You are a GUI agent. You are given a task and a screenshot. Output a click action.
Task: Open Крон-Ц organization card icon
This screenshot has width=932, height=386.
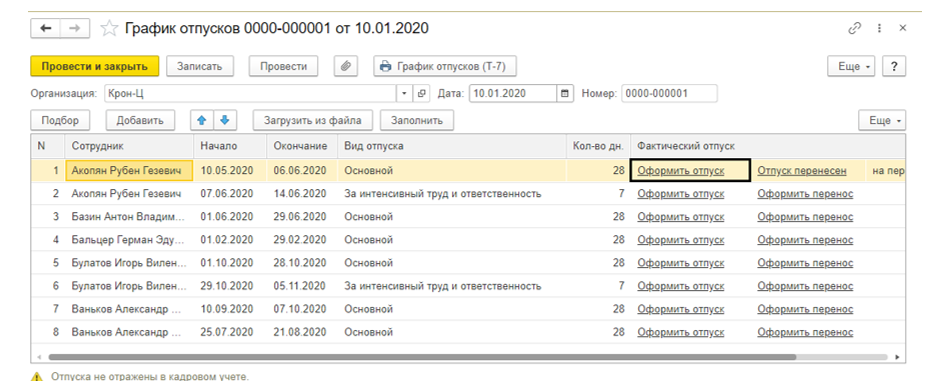pos(421,93)
